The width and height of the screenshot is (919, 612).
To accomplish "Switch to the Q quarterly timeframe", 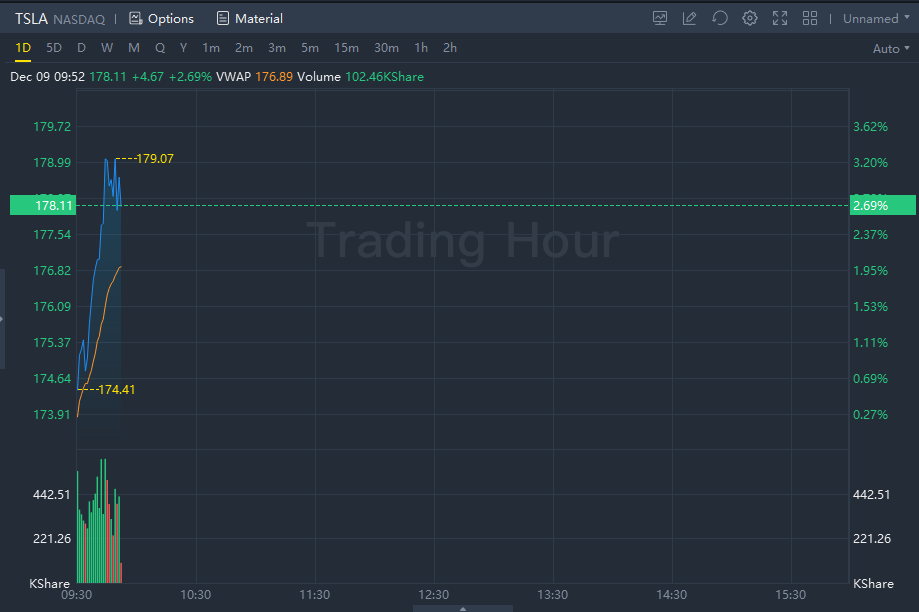I will 160,48.
